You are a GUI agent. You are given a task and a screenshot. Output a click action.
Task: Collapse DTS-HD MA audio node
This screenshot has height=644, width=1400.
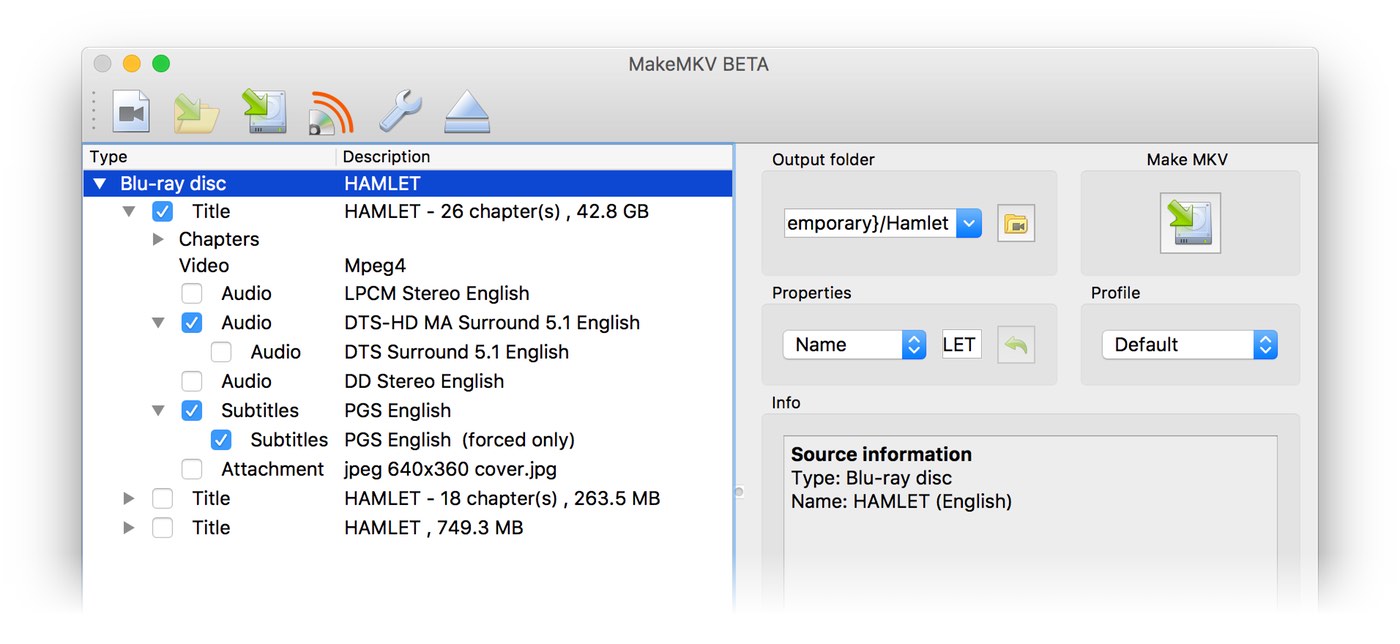click(158, 323)
